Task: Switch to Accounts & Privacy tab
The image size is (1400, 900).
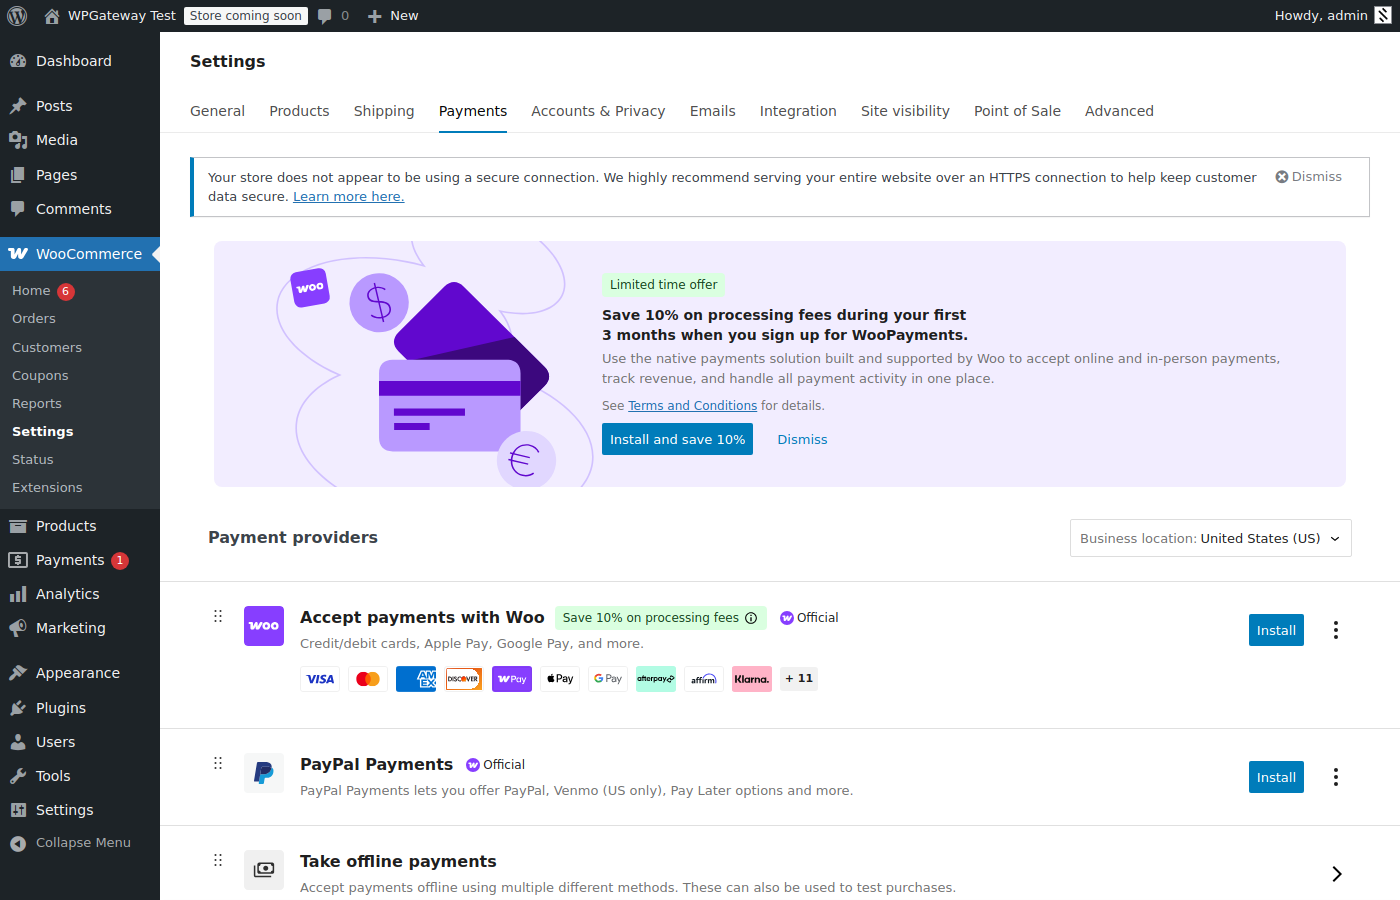Action: 598,111
